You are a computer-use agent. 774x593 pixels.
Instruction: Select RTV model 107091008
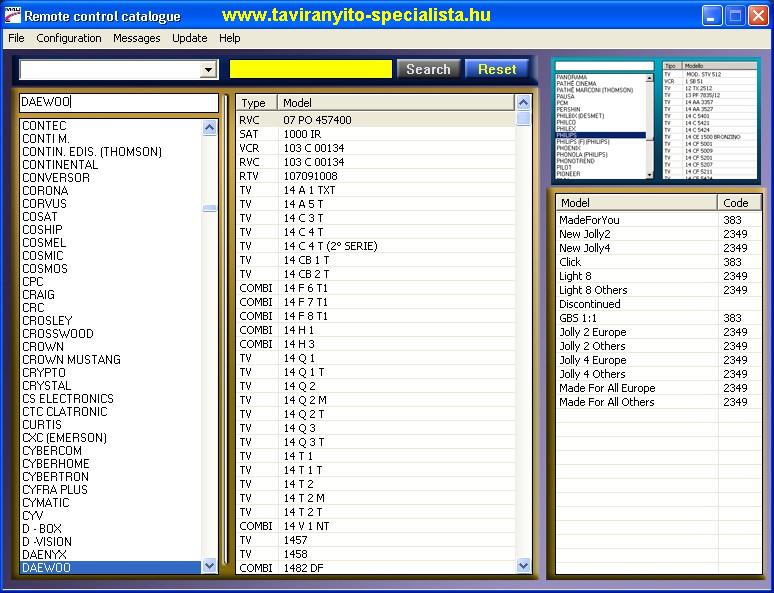(376, 176)
